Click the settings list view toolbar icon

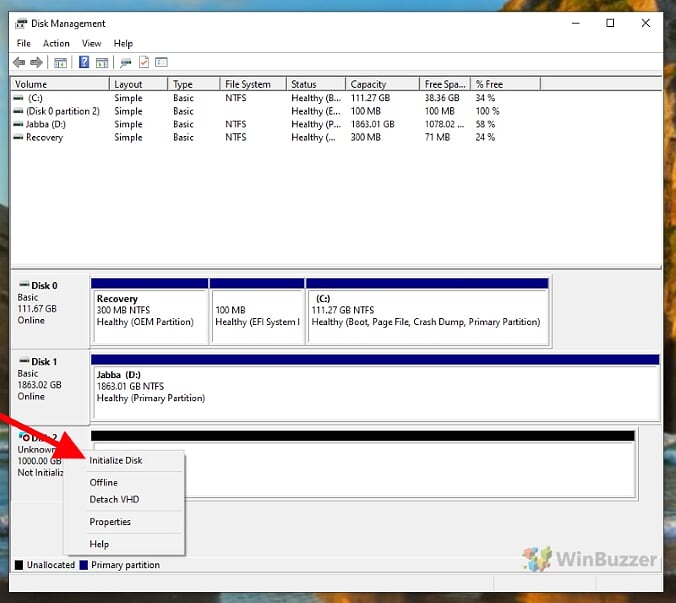[161, 62]
